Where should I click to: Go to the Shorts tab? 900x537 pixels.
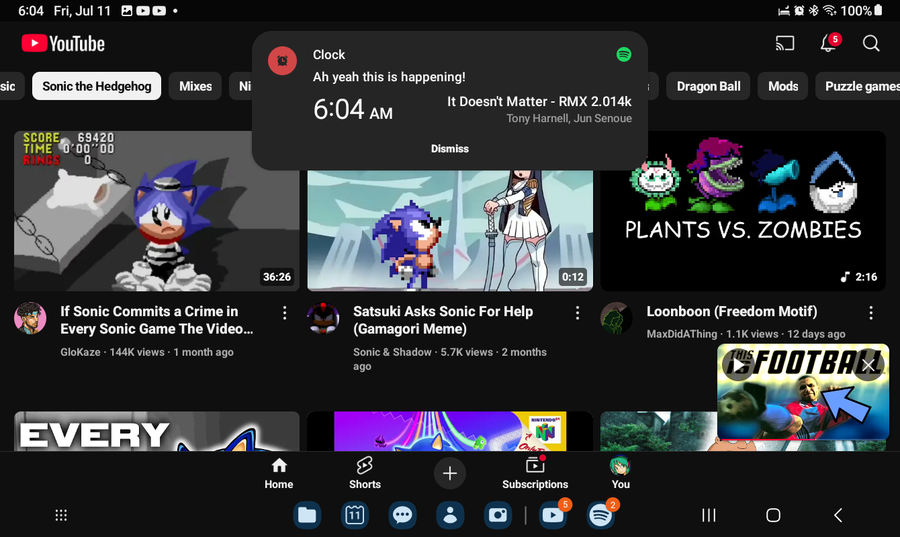[364, 473]
